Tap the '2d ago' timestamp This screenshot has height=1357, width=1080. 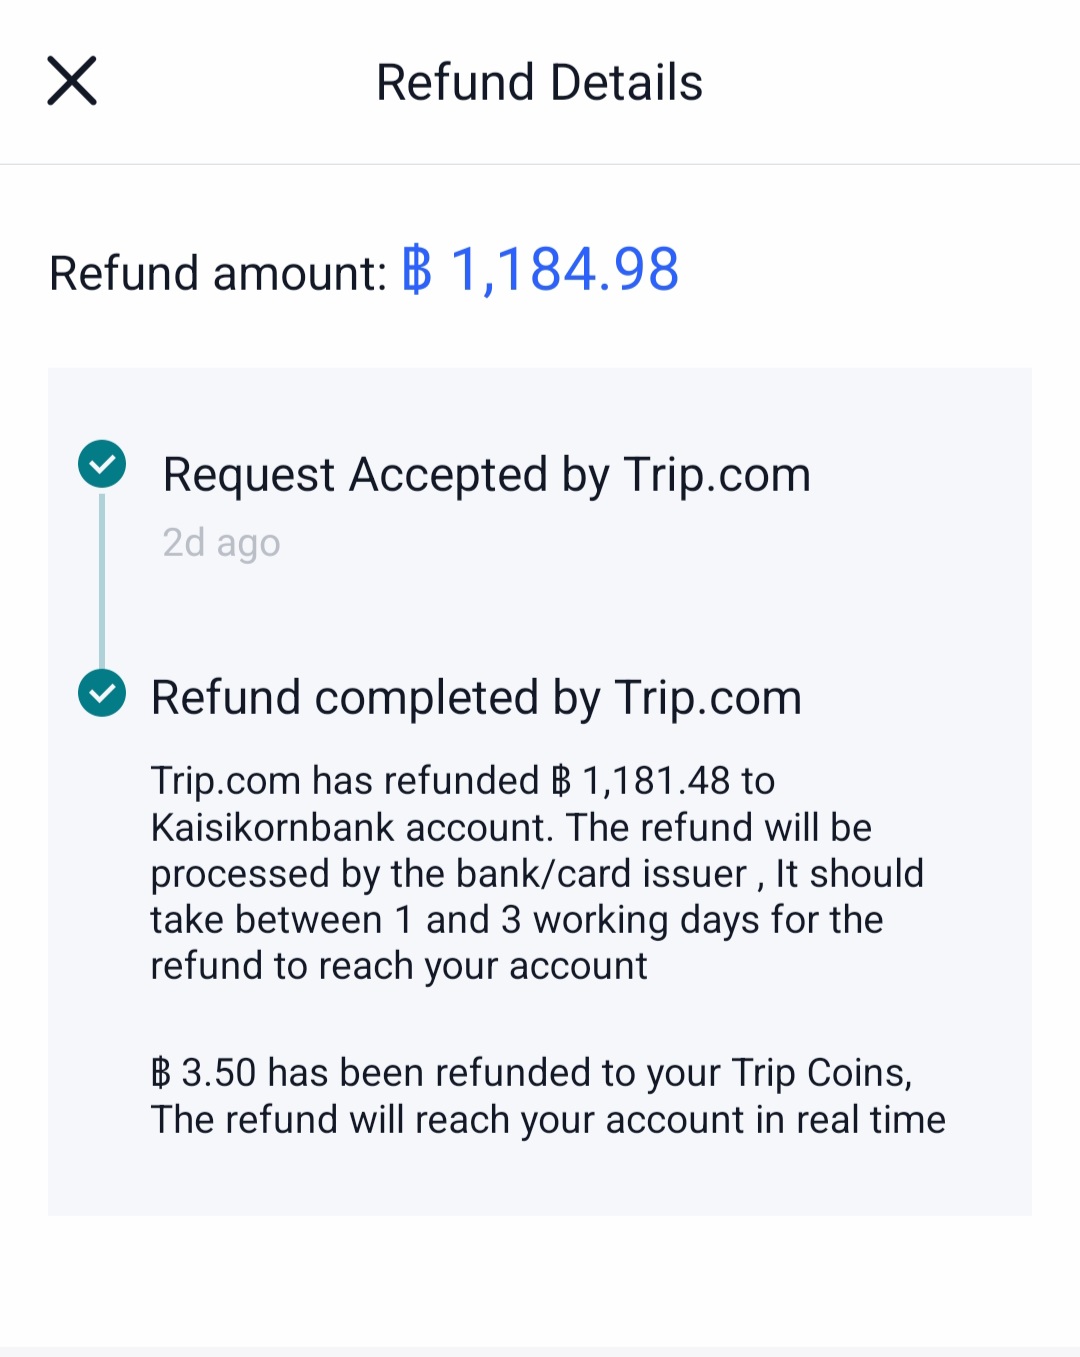[221, 543]
